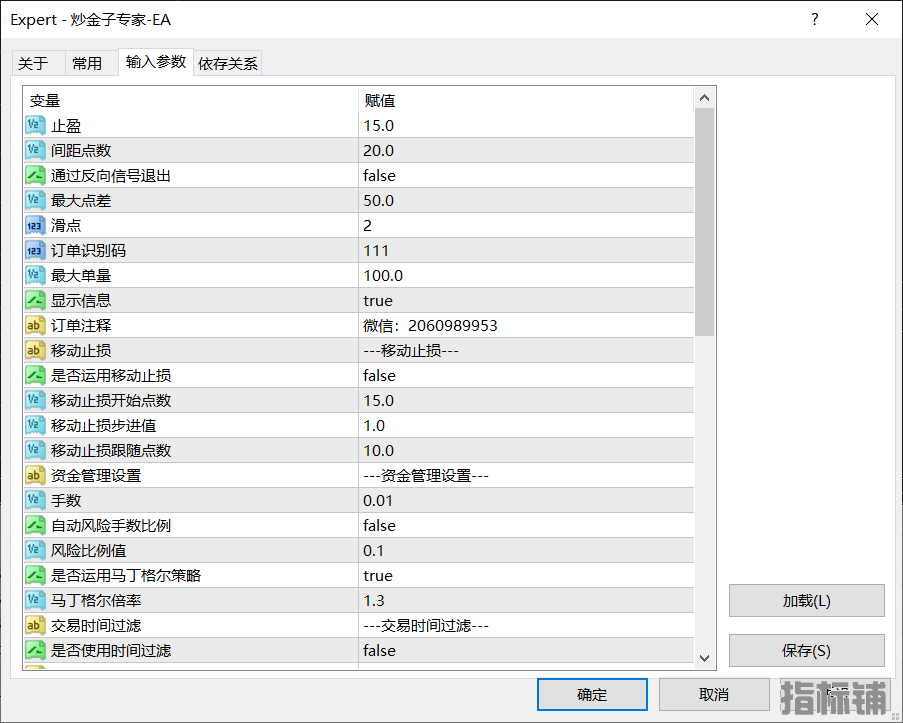Click the 取消 button
The width and height of the screenshot is (903, 723).
[714, 694]
